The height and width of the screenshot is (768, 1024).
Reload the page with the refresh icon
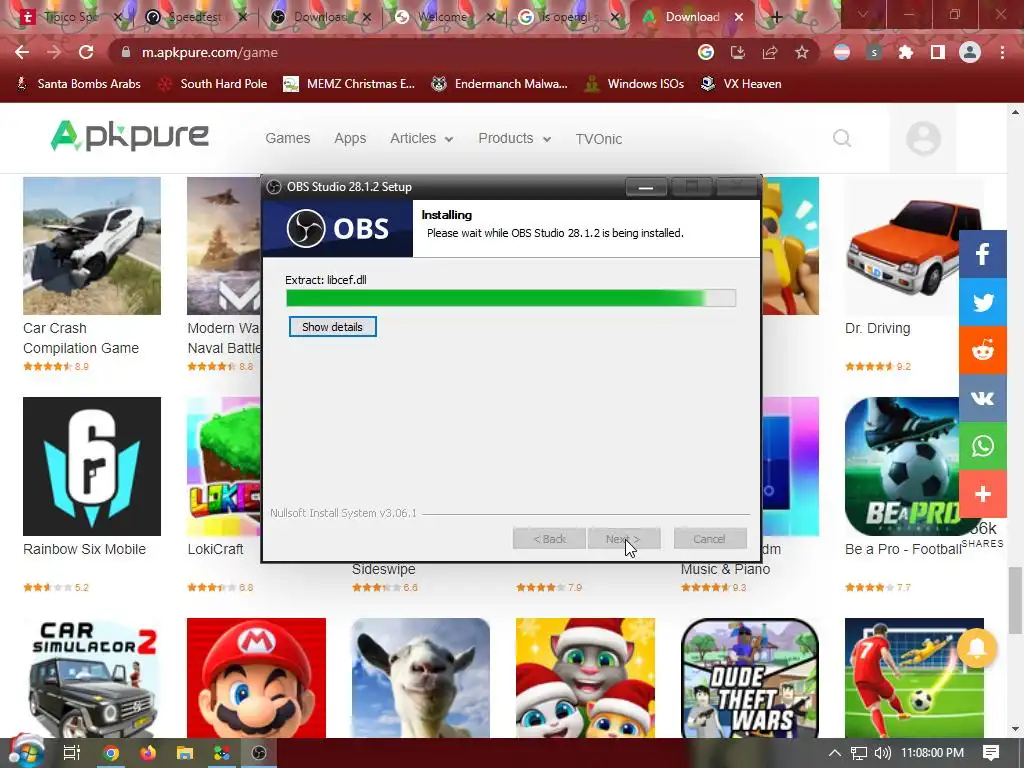pos(86,52)
